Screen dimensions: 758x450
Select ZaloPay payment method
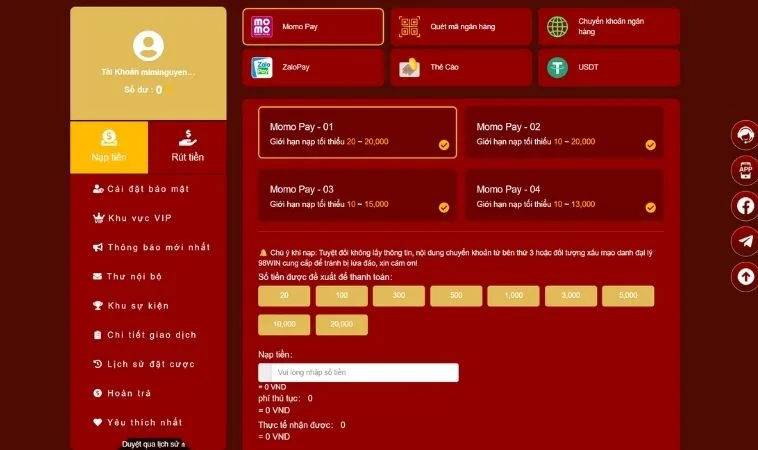(x=313, y=67)
